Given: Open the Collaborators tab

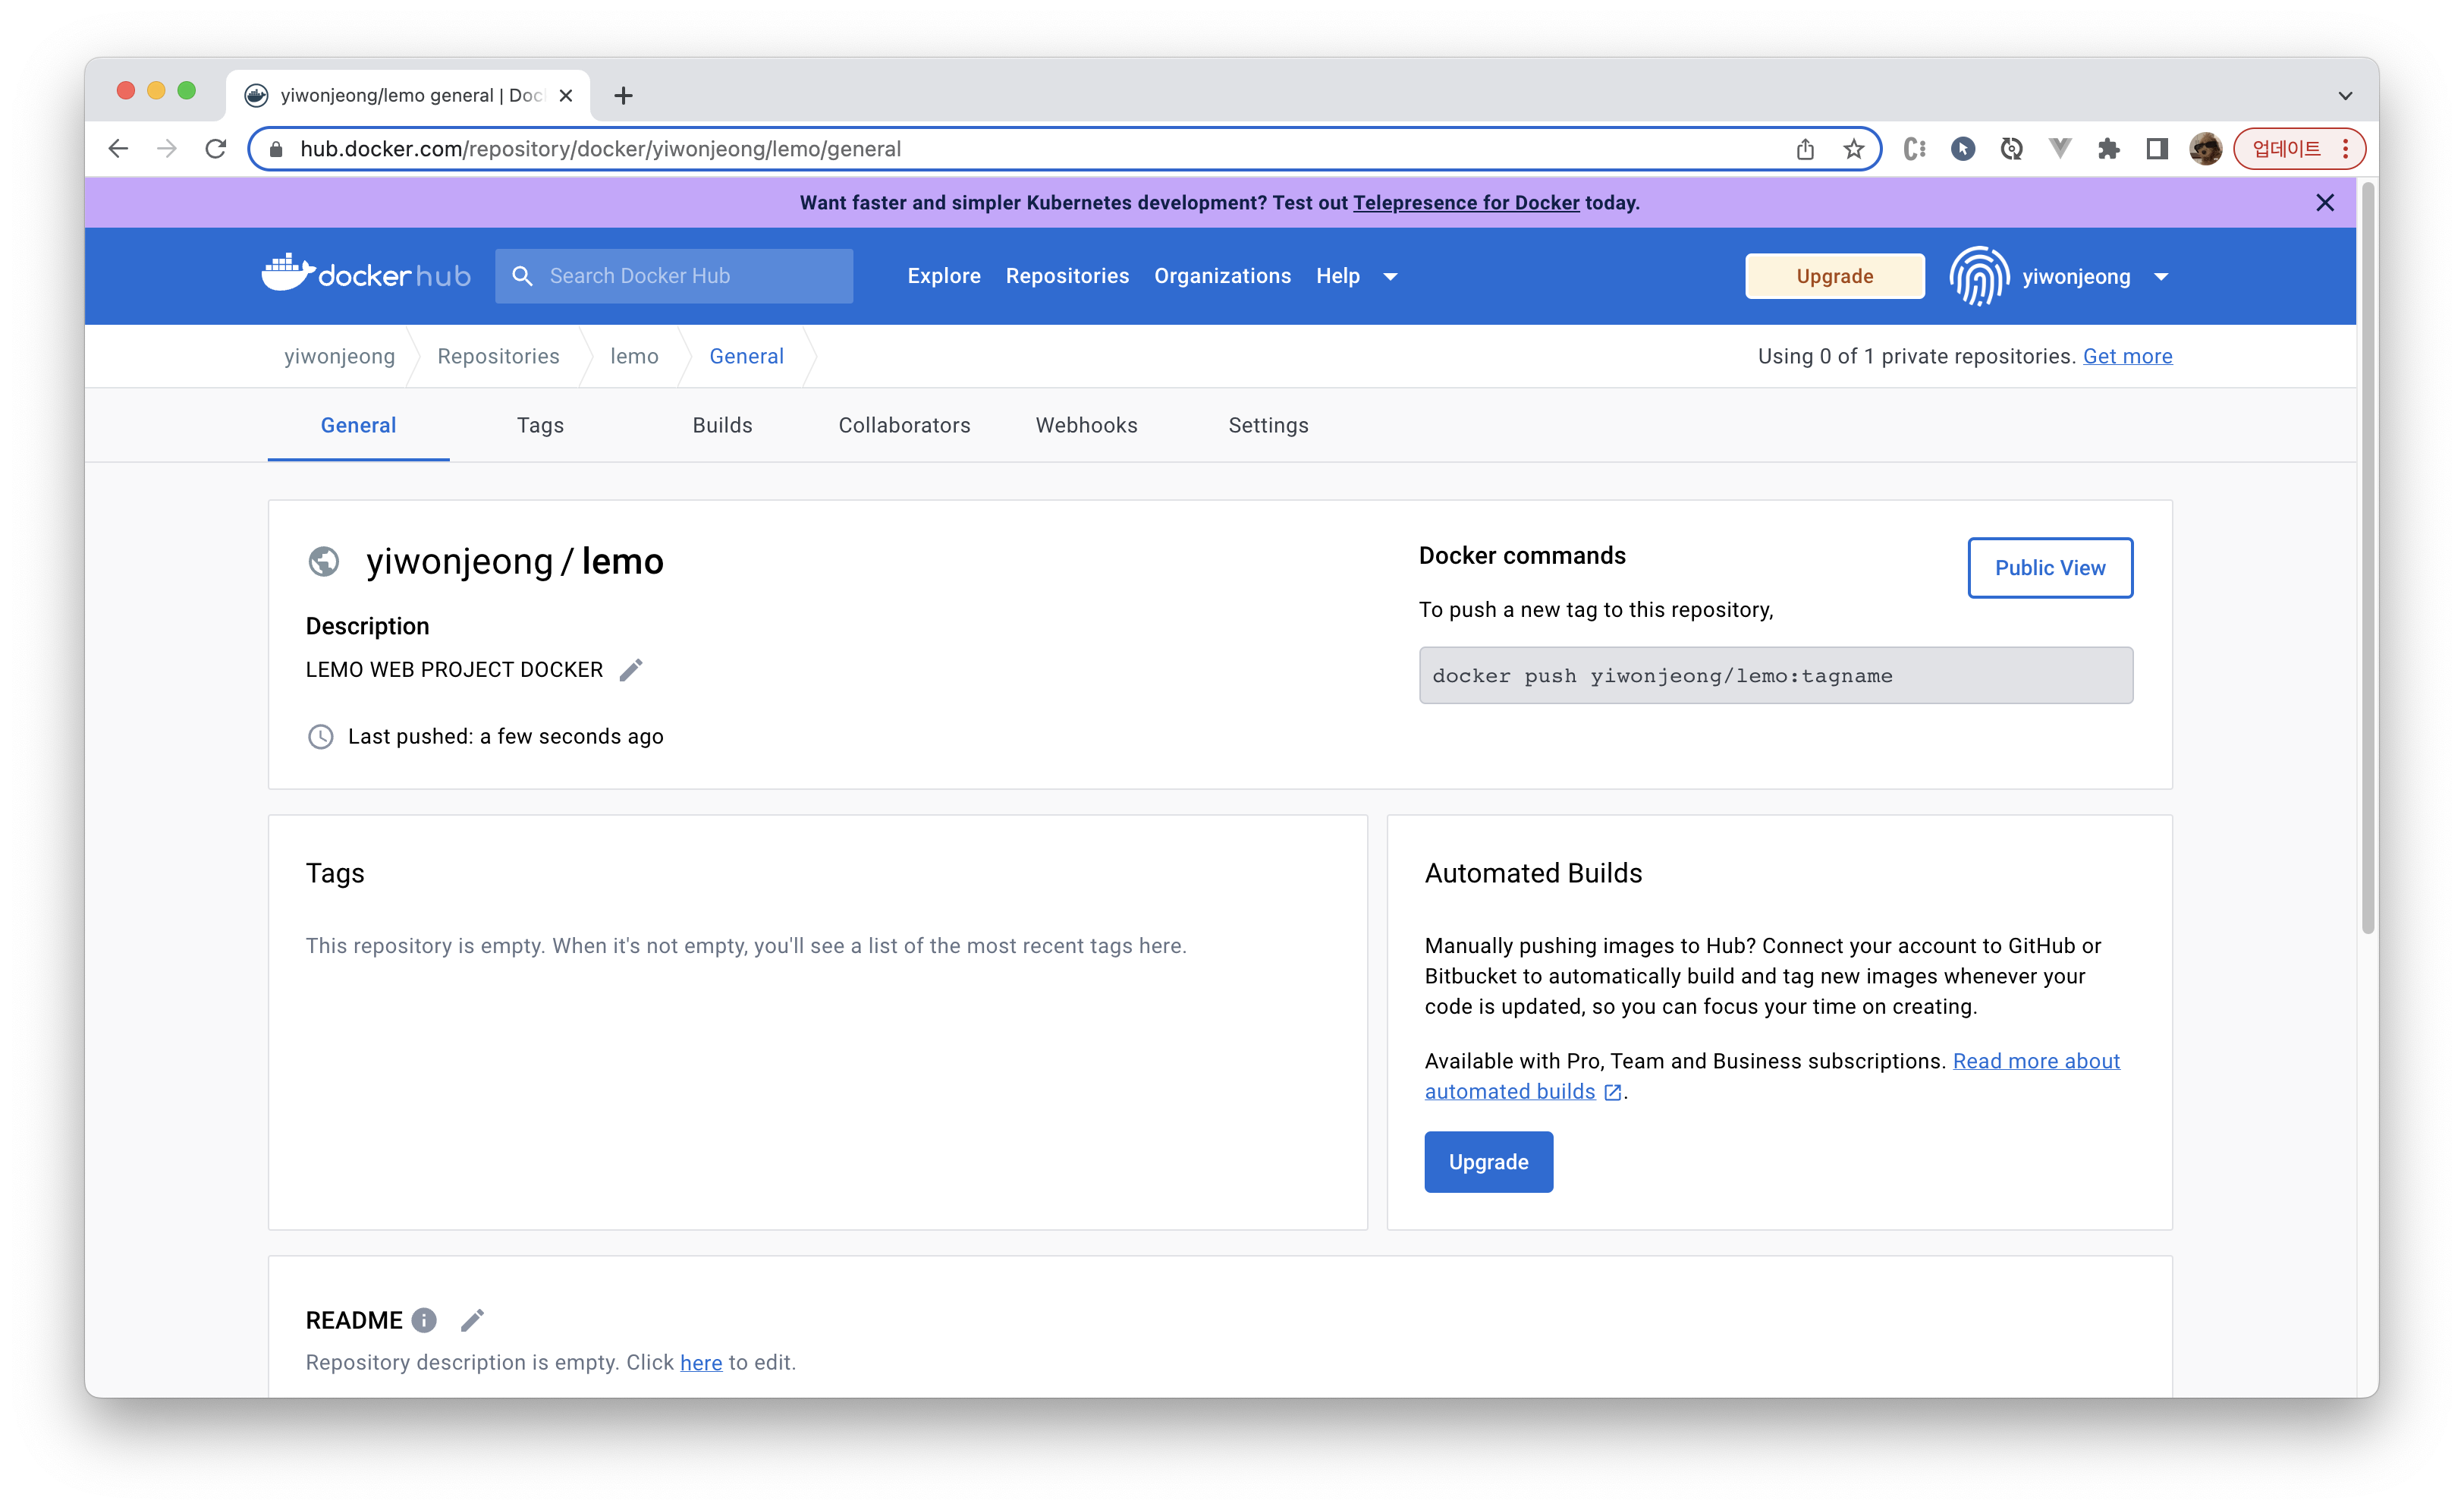Looking at the screenshot, I should point(904,425).
